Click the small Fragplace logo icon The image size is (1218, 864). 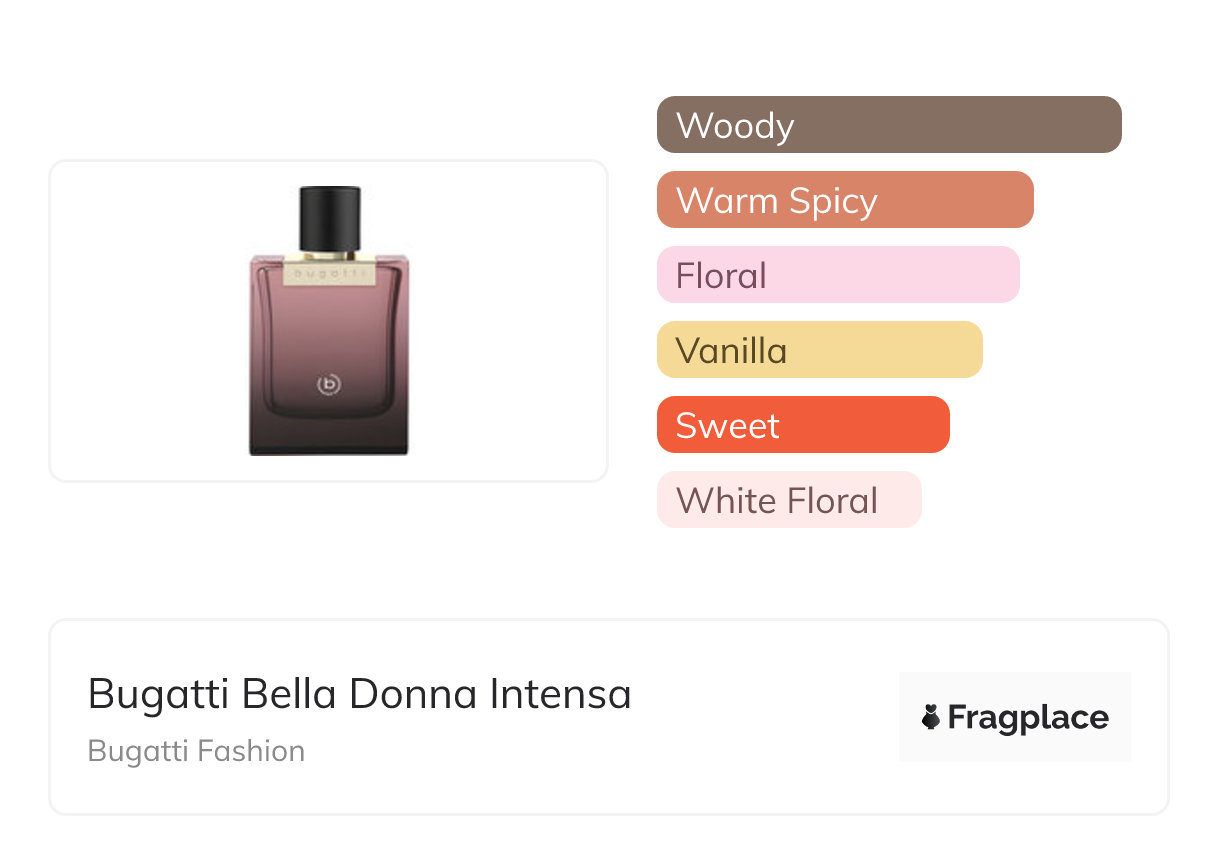coord(931,717)
